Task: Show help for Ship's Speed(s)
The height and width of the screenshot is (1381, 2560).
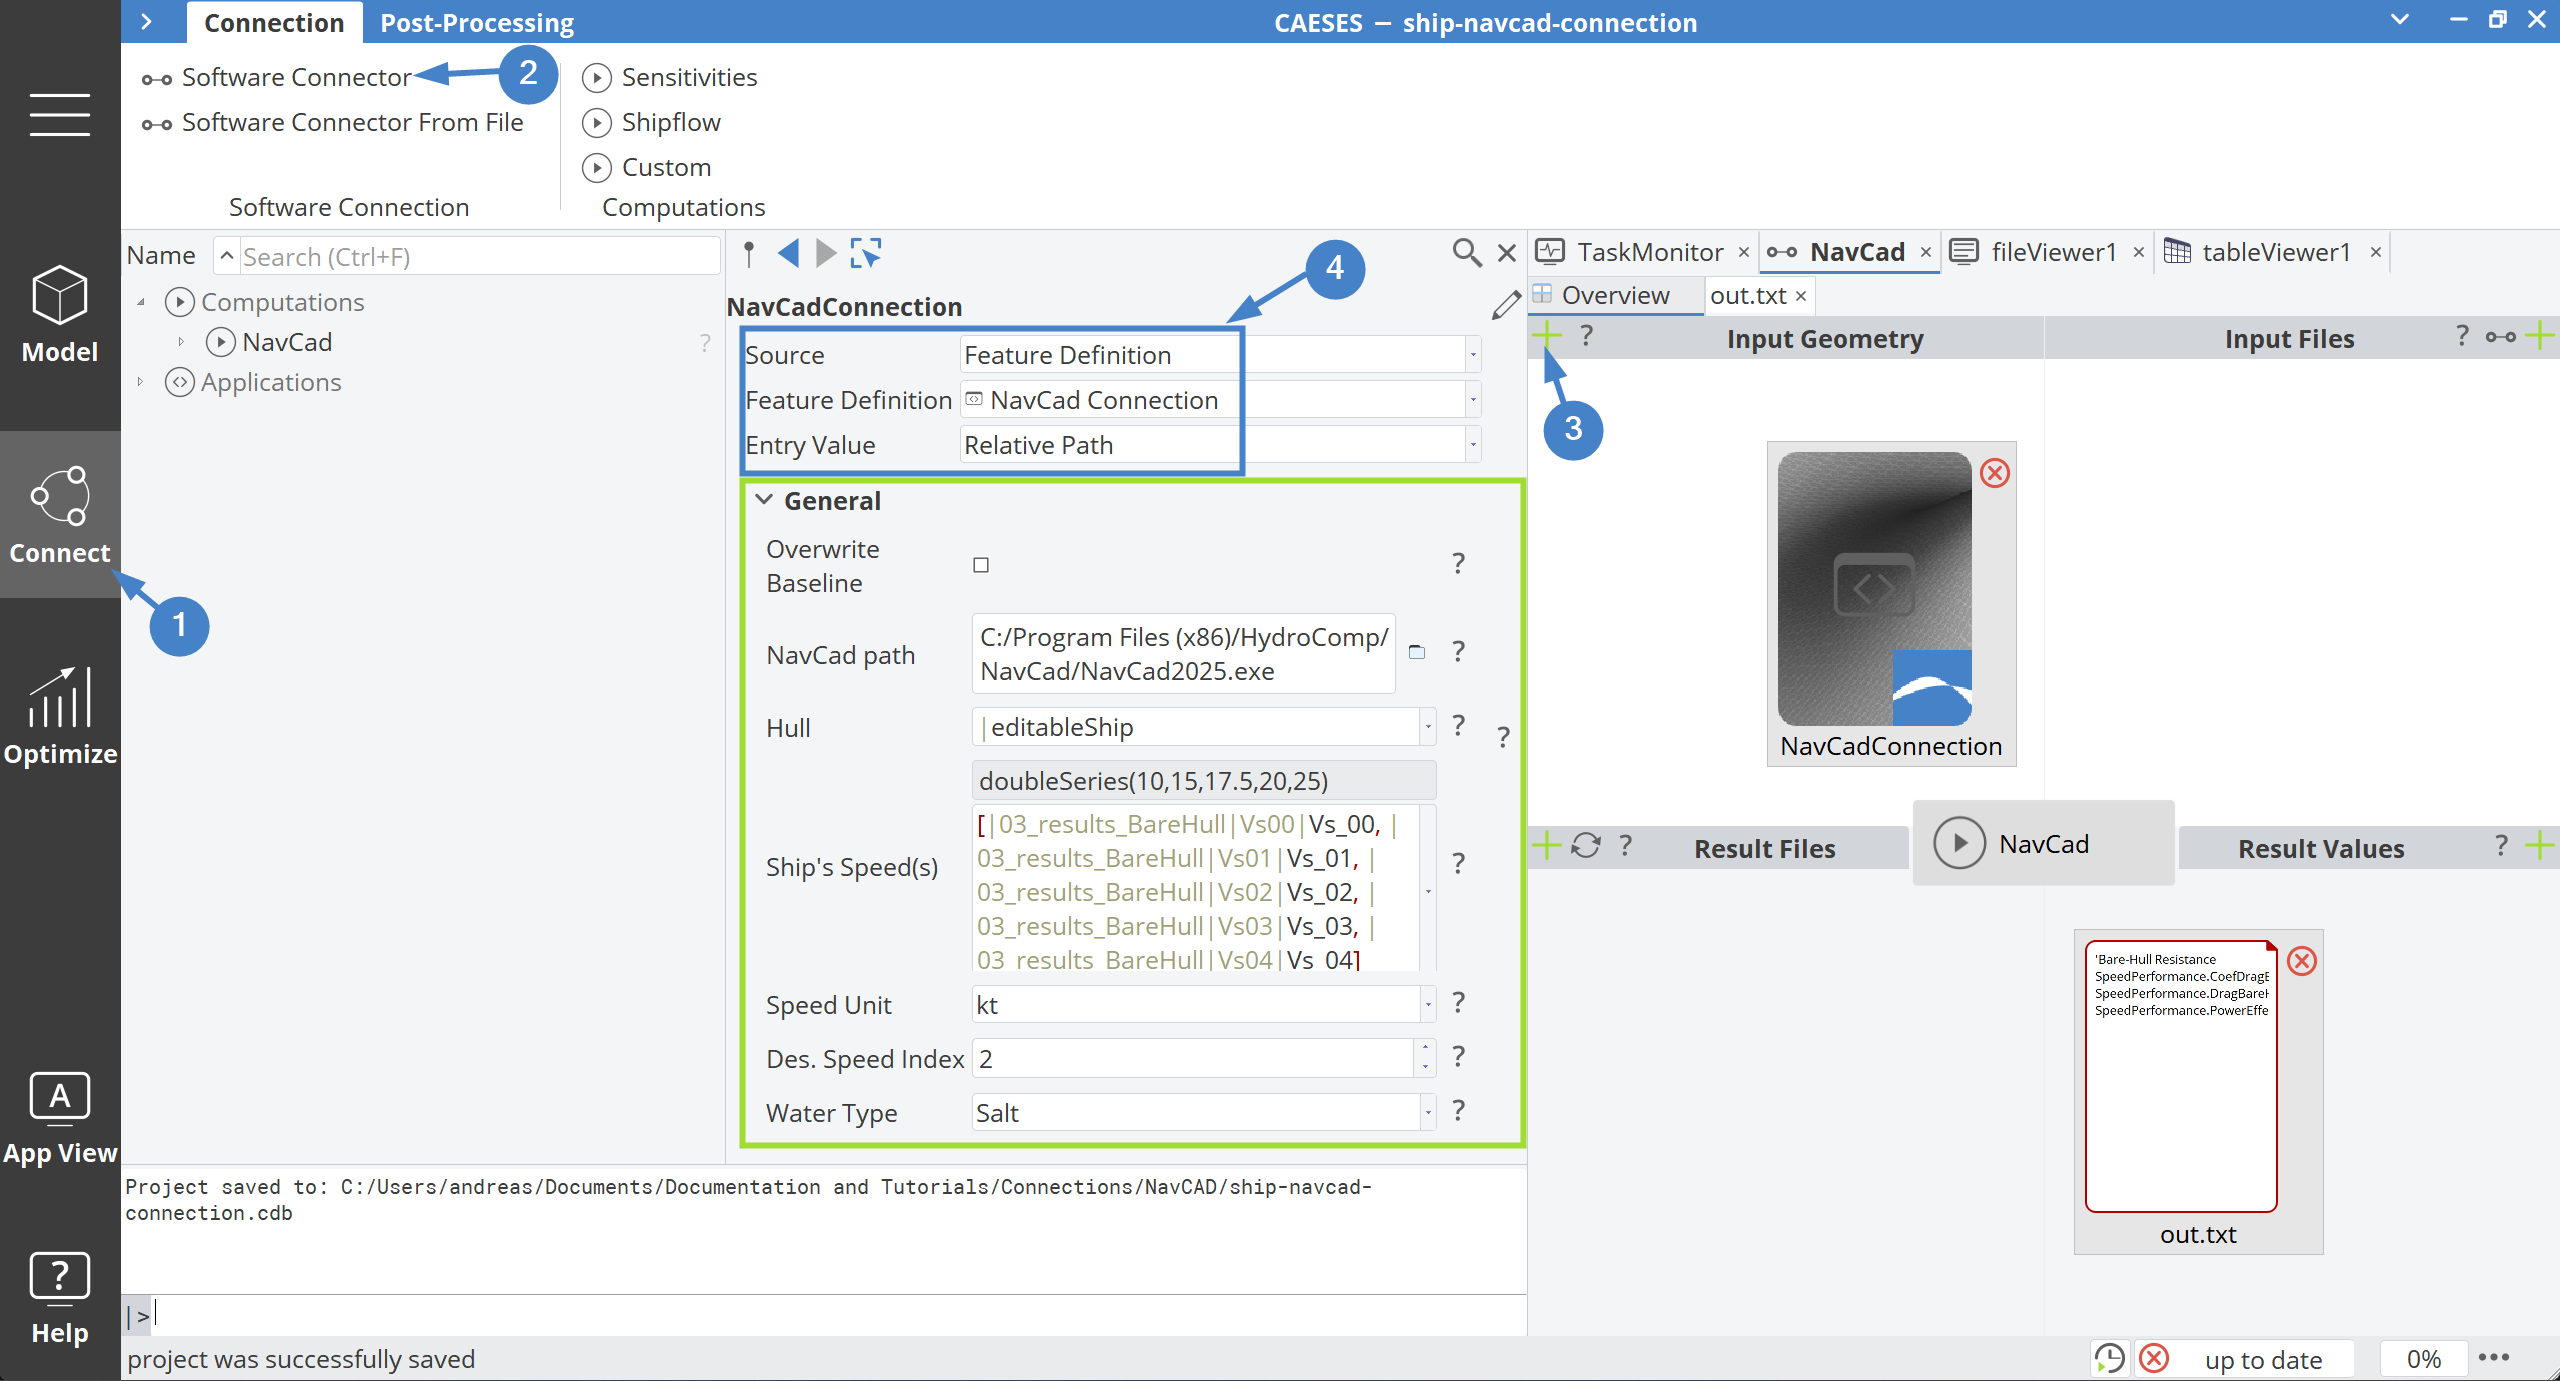Action: (1459, 862)
